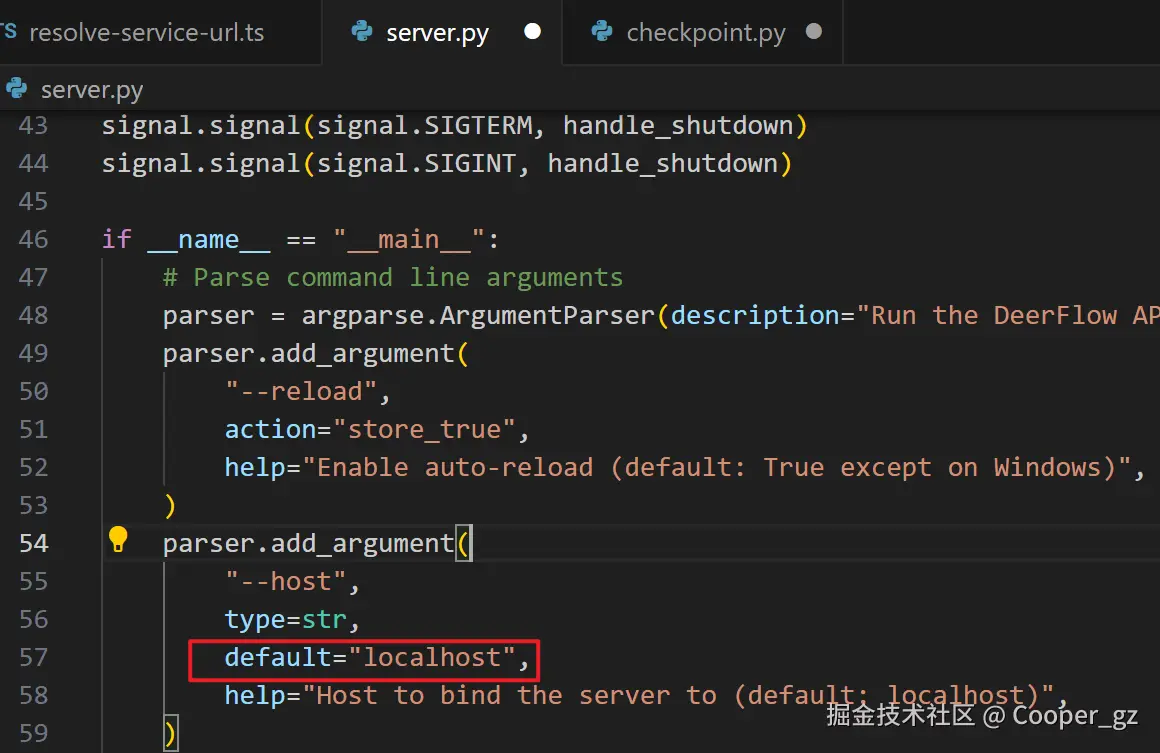The image size is (1160, 753).
Task: Click action="store_true" on line 51
Action: point(370,430)
